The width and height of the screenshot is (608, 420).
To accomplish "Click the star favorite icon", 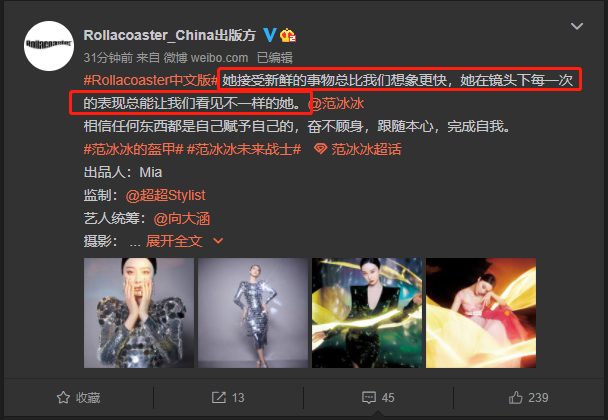I will [x=63, y=398].
